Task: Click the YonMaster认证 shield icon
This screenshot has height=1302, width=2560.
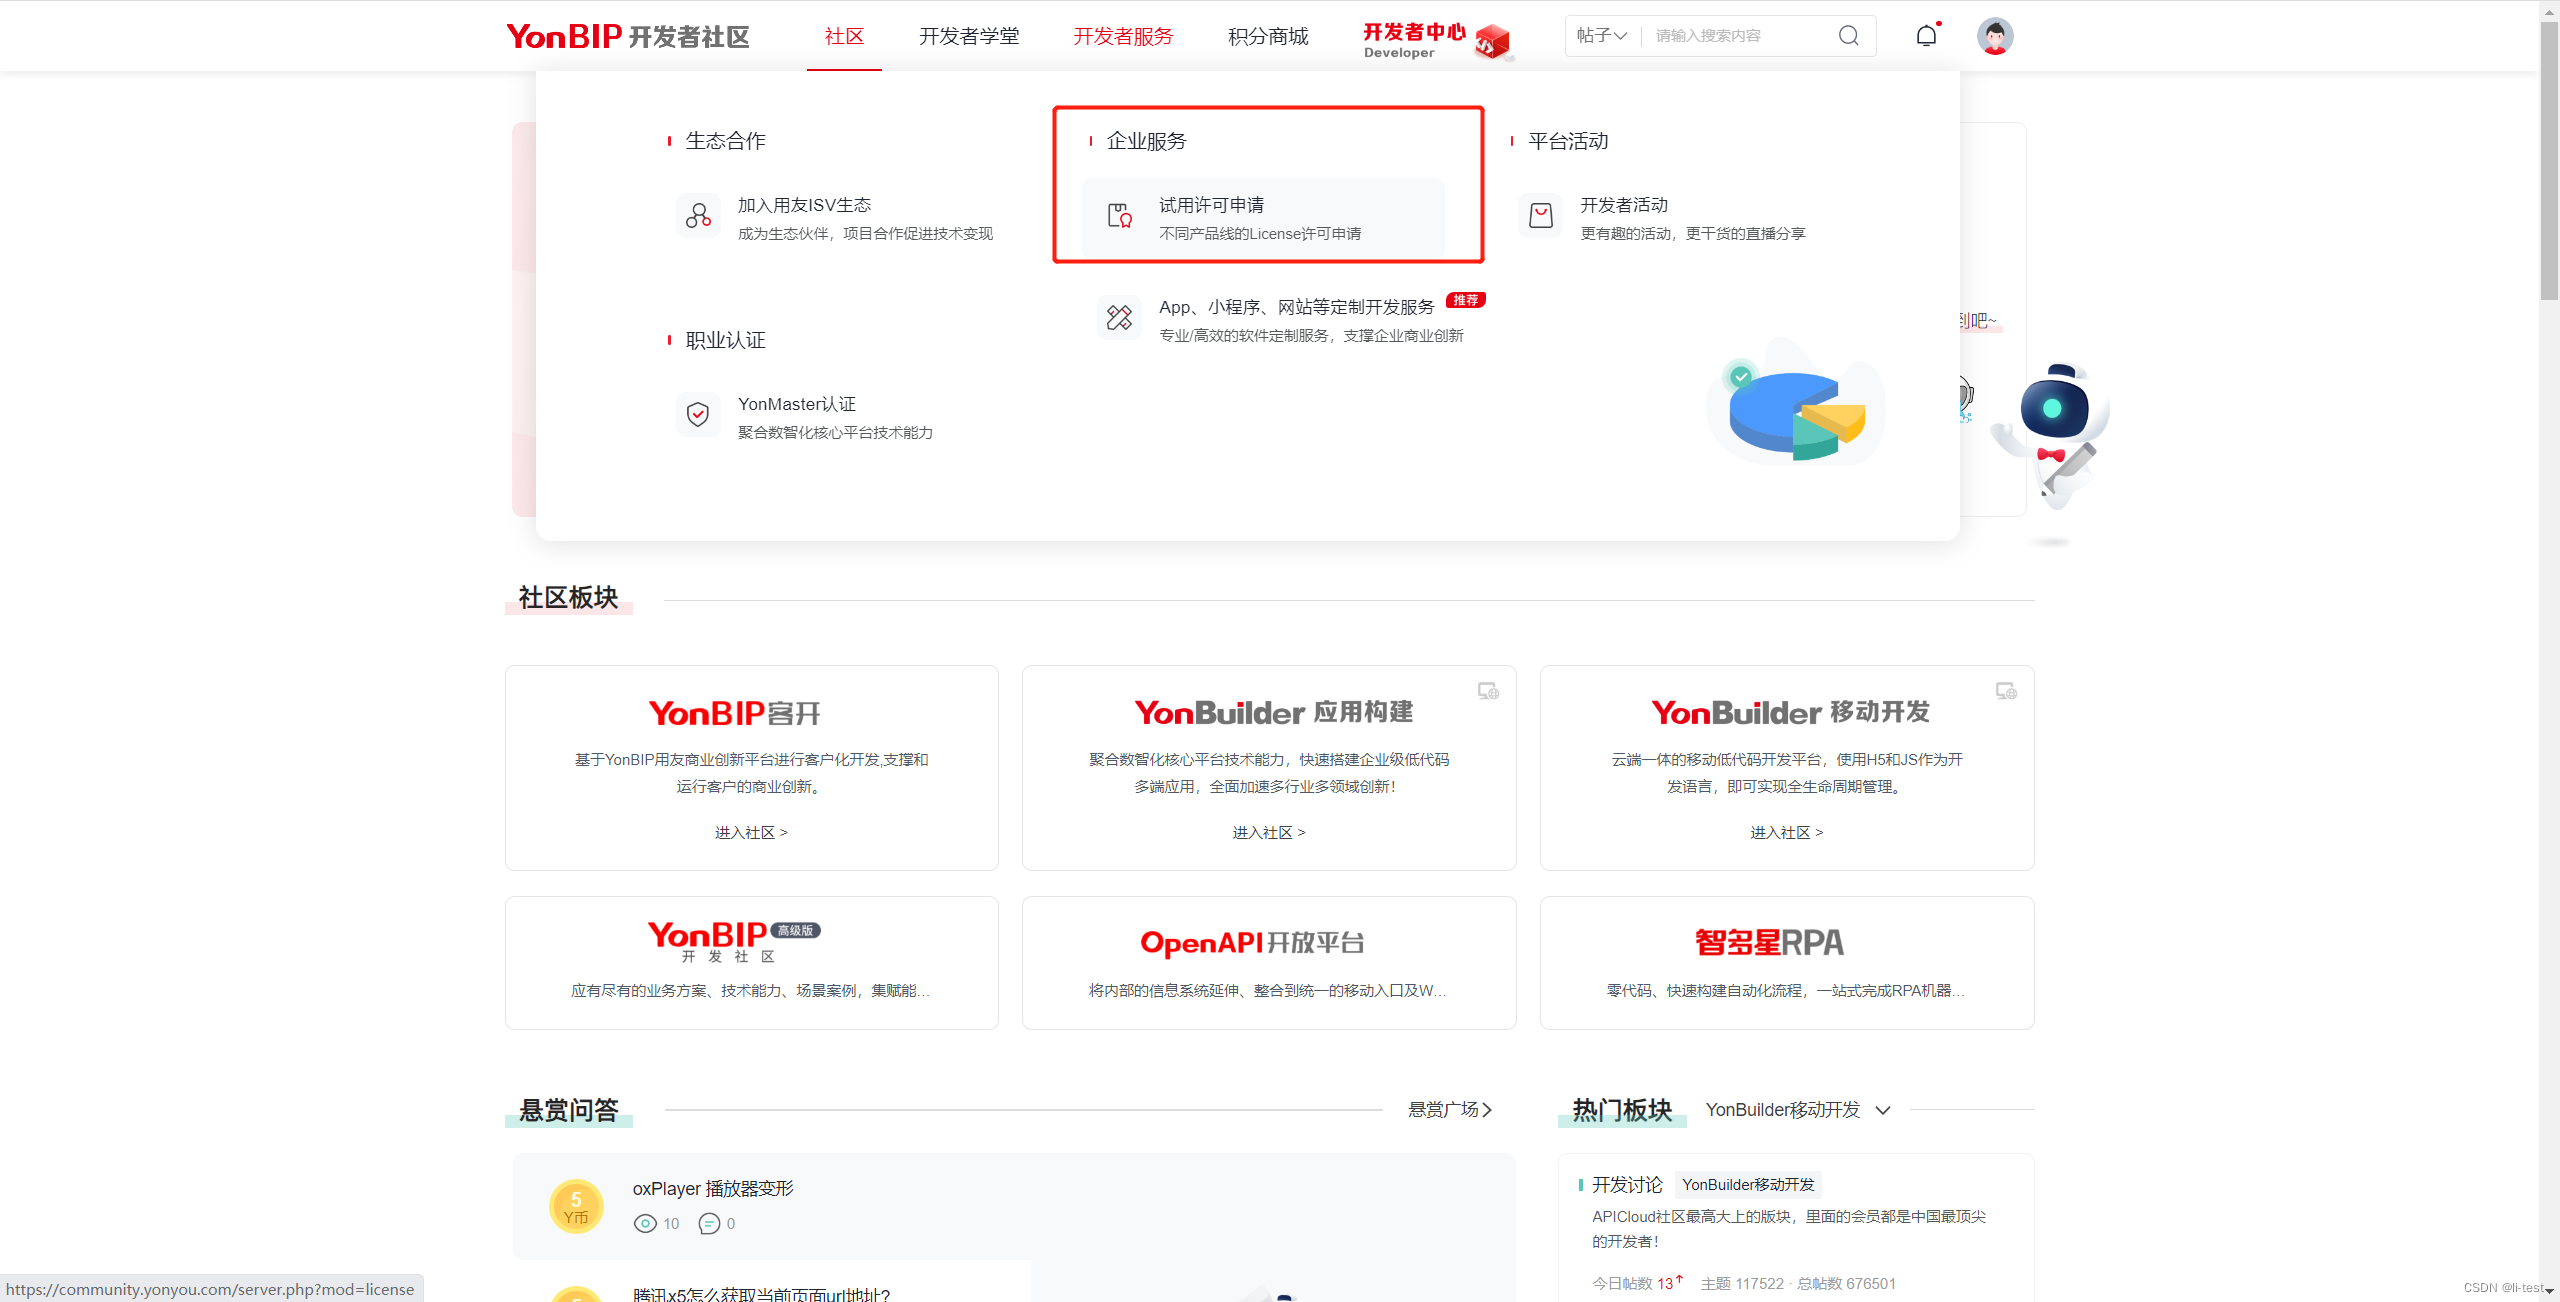Action: [x=698, y=415]
